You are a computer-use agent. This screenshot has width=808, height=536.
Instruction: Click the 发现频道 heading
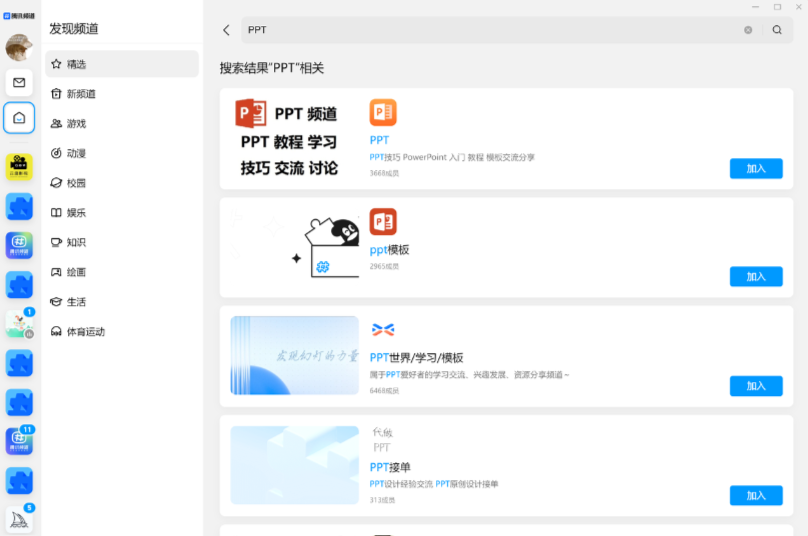coord(74,29)
